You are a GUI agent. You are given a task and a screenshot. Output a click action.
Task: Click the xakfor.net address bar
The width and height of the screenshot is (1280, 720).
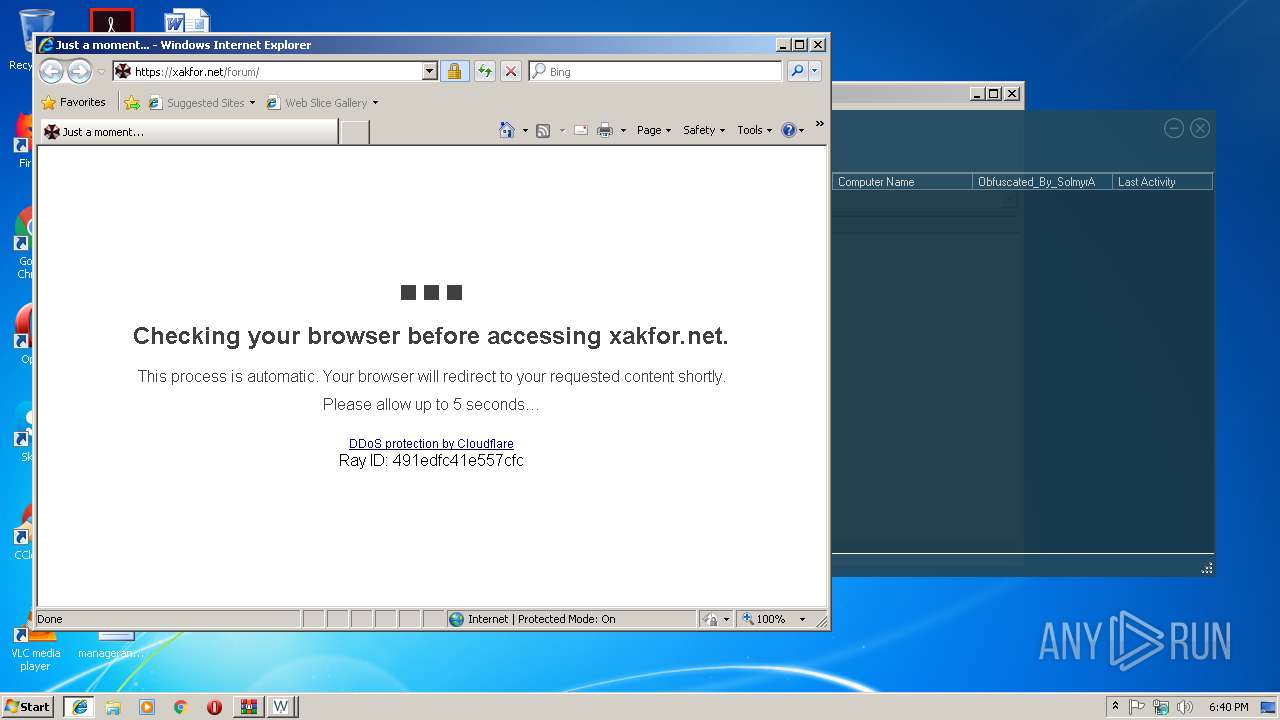[267, 71]
